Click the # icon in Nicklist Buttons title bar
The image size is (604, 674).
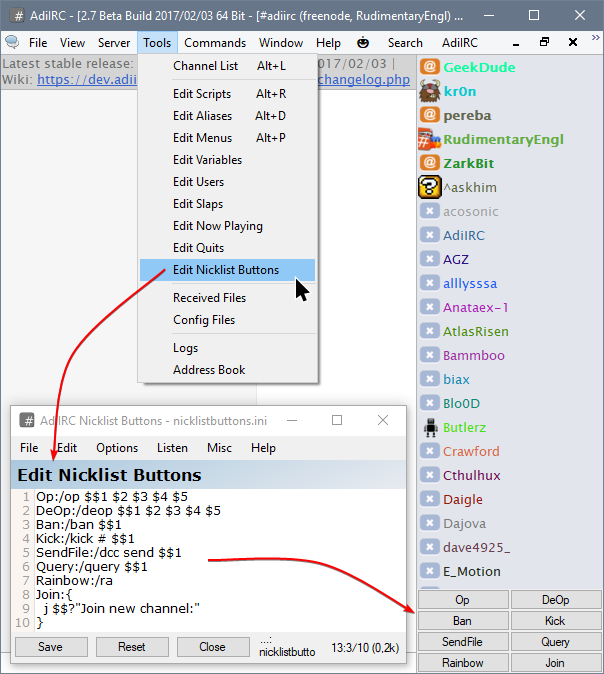coord(28,420)
